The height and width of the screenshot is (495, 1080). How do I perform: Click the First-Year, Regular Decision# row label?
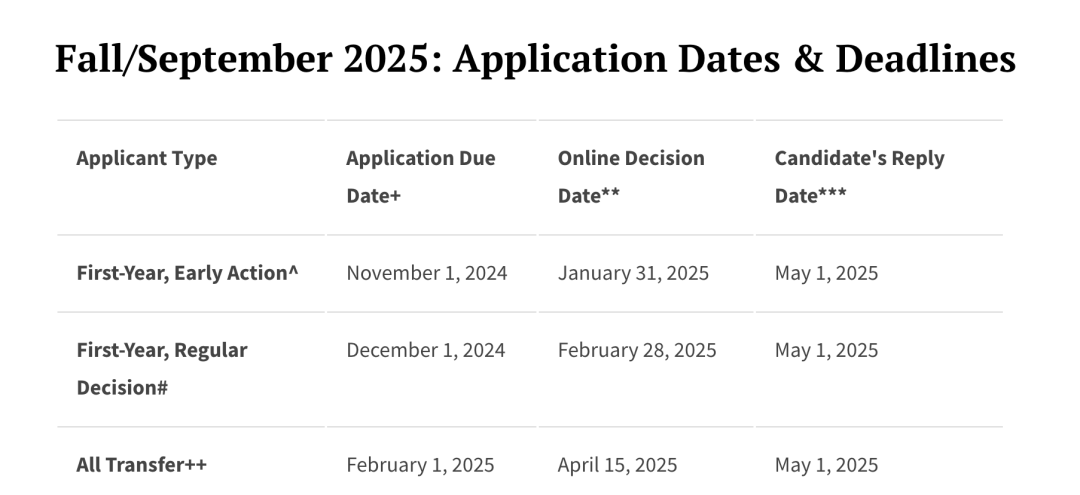[x=162, y=369]
